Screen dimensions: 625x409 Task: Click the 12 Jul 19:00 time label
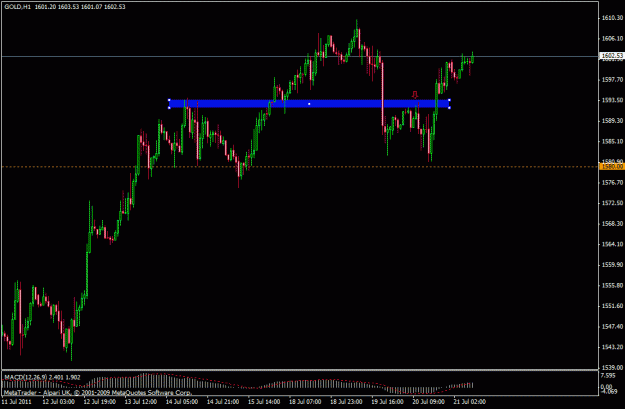coord(99,402)
